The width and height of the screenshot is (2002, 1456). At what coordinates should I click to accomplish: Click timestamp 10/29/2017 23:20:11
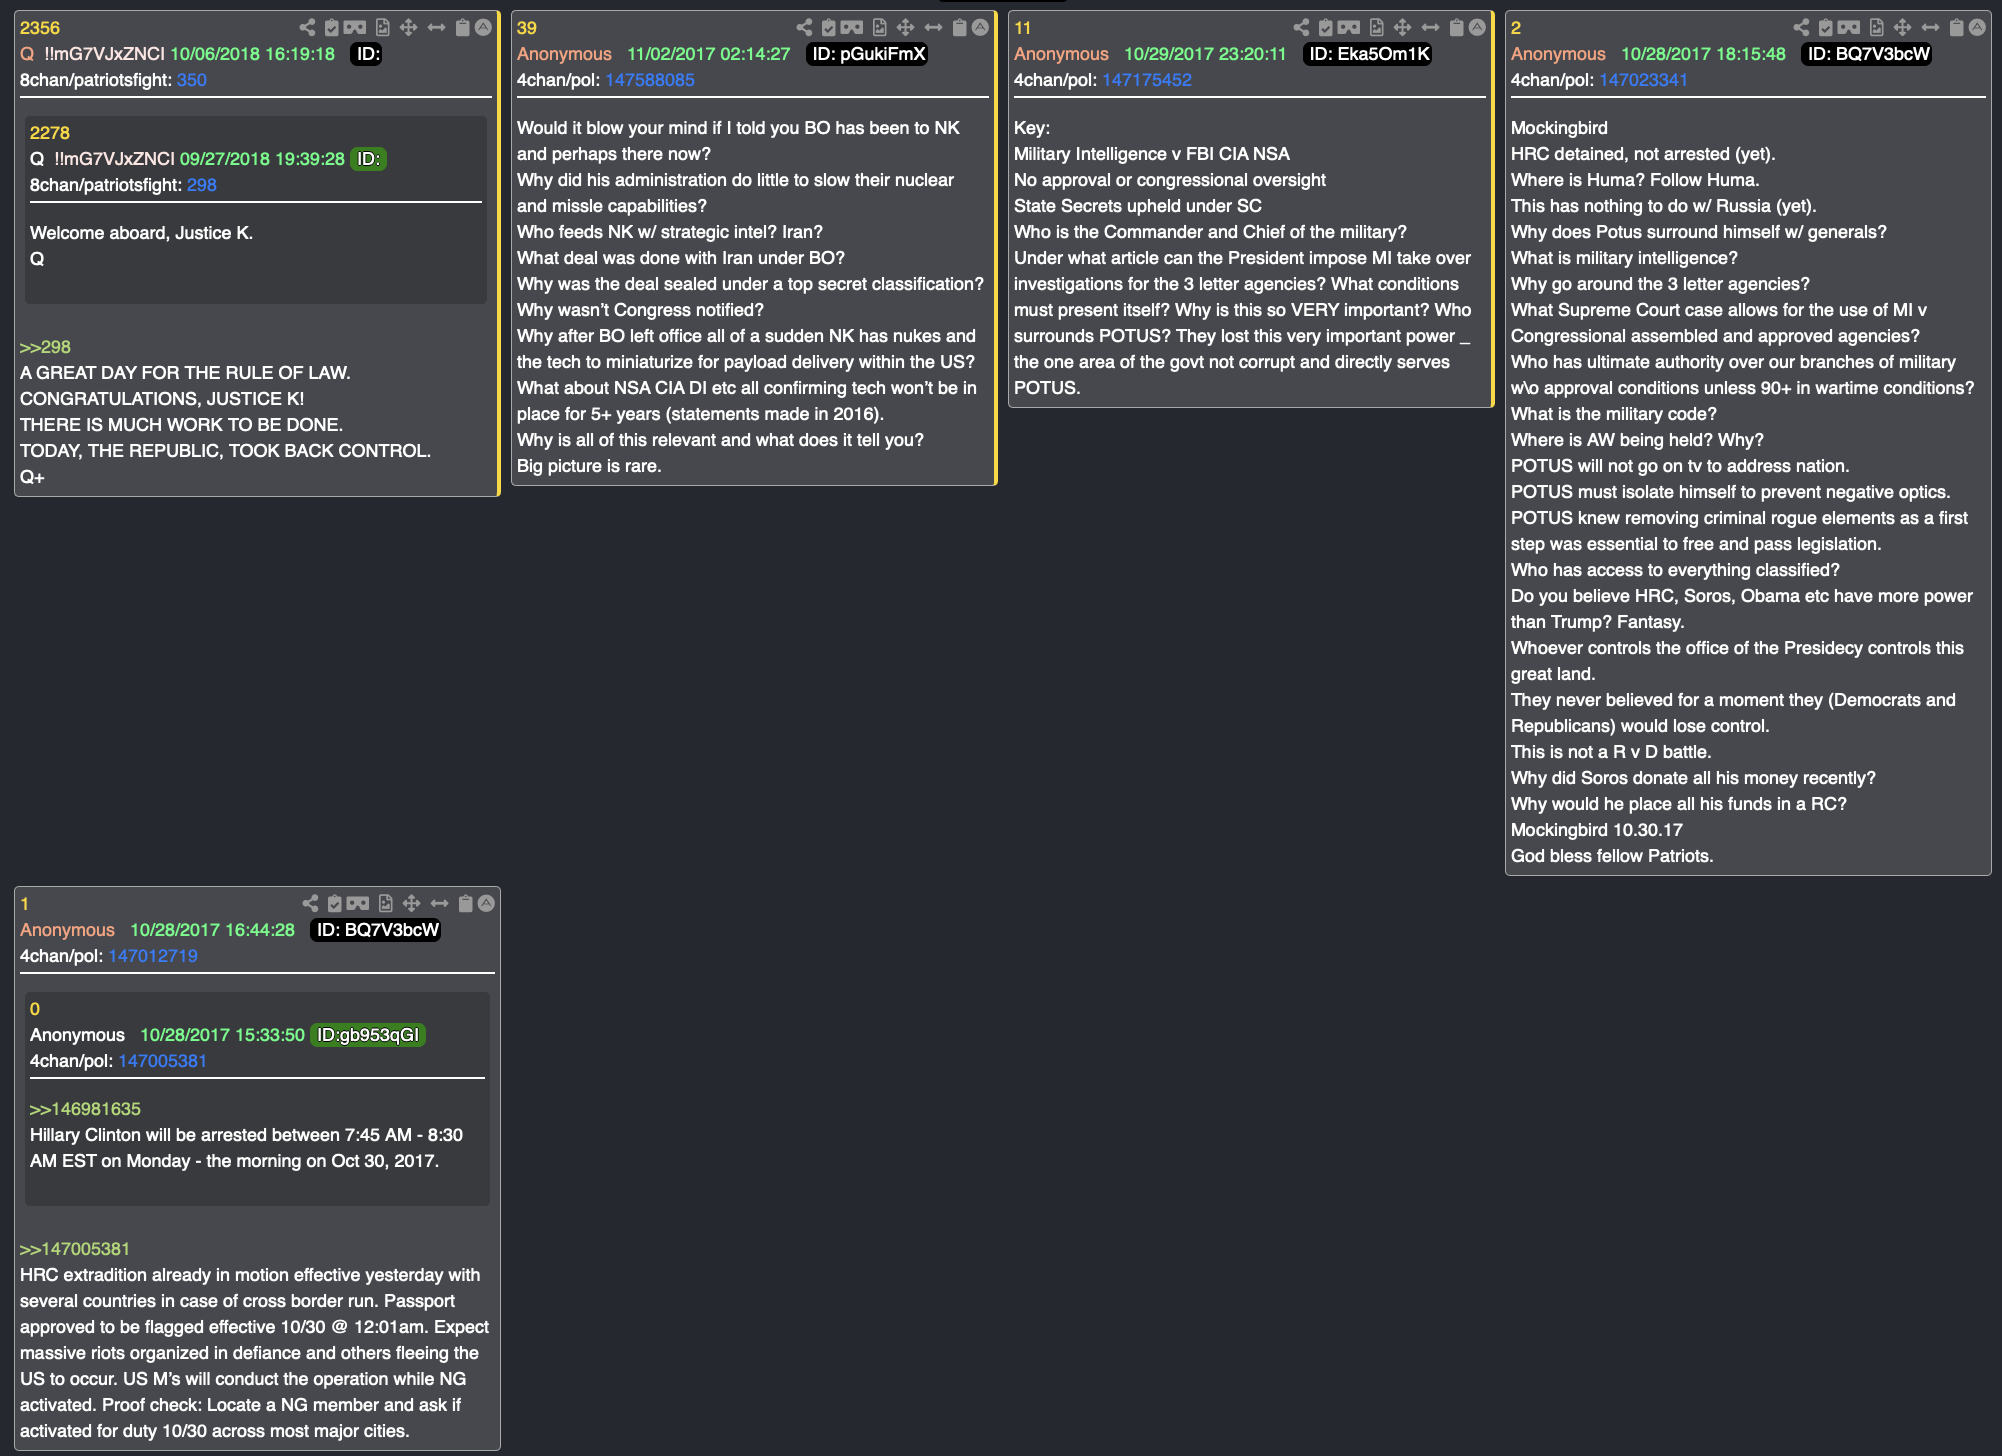click(1205, 54)
